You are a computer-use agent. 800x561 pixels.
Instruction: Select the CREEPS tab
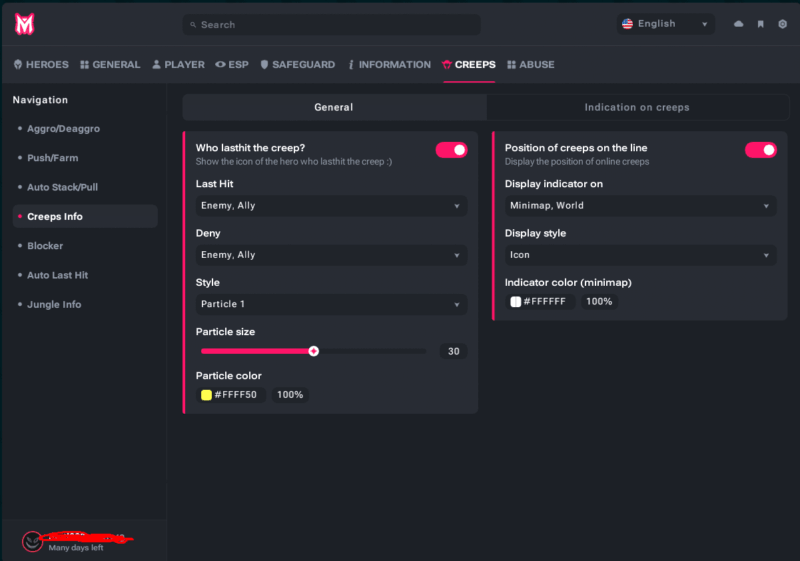469,65
